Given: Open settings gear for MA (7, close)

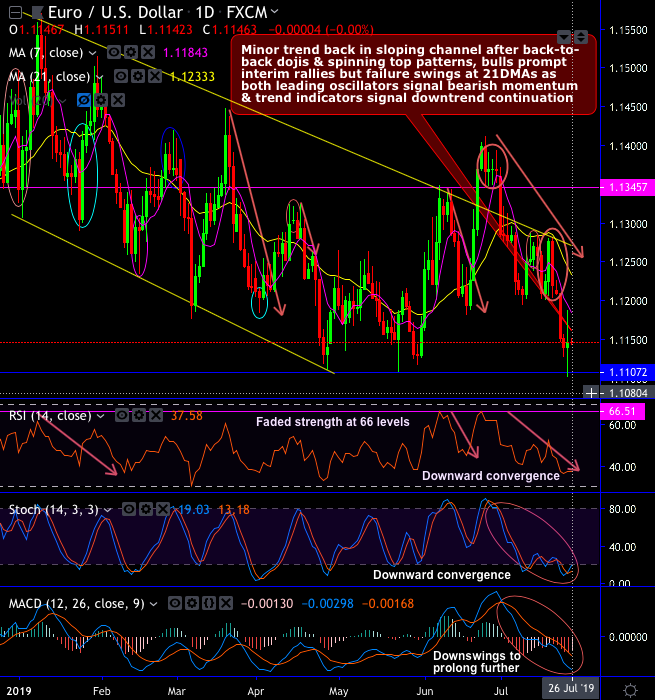Looking at the screenshot, I should 131,53.
